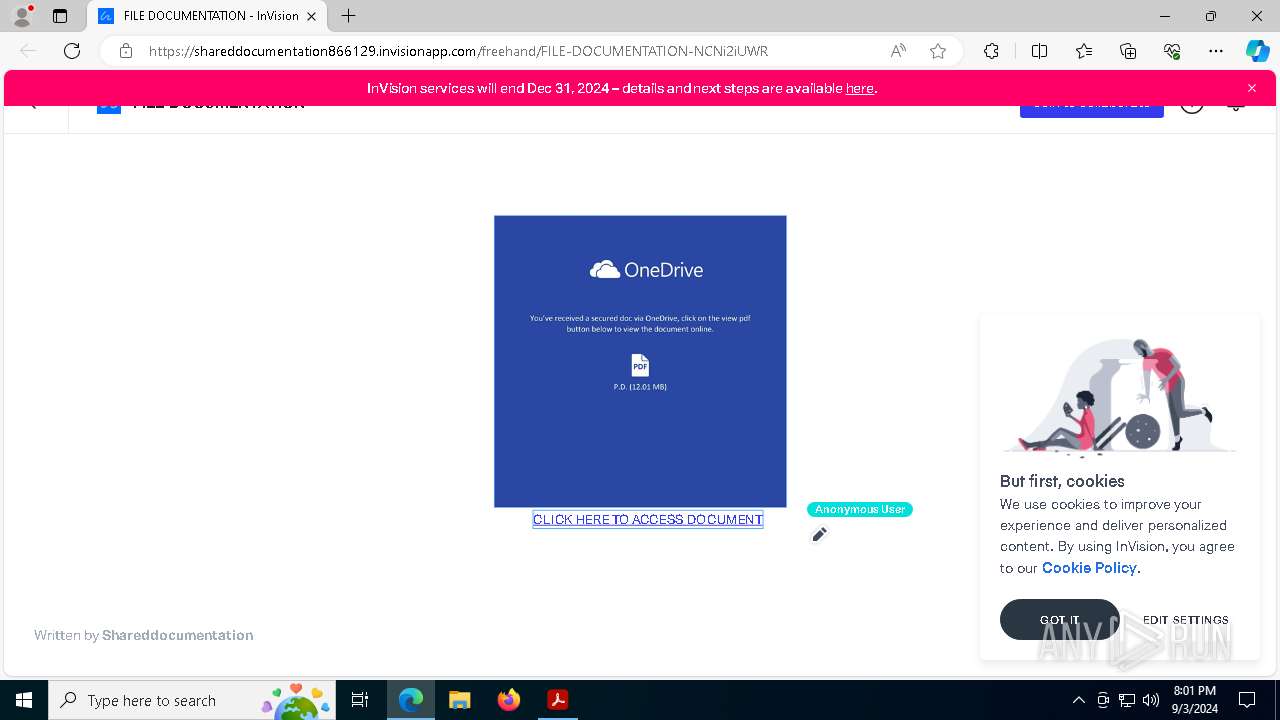Screen dimensions: 1280x720
Task: Enable Split screen view
Action: pos(1039,51)
